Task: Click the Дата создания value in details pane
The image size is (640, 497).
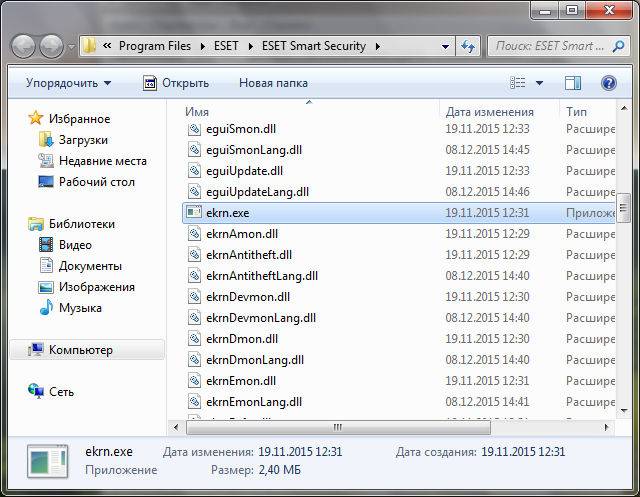Action: (523, 452)
